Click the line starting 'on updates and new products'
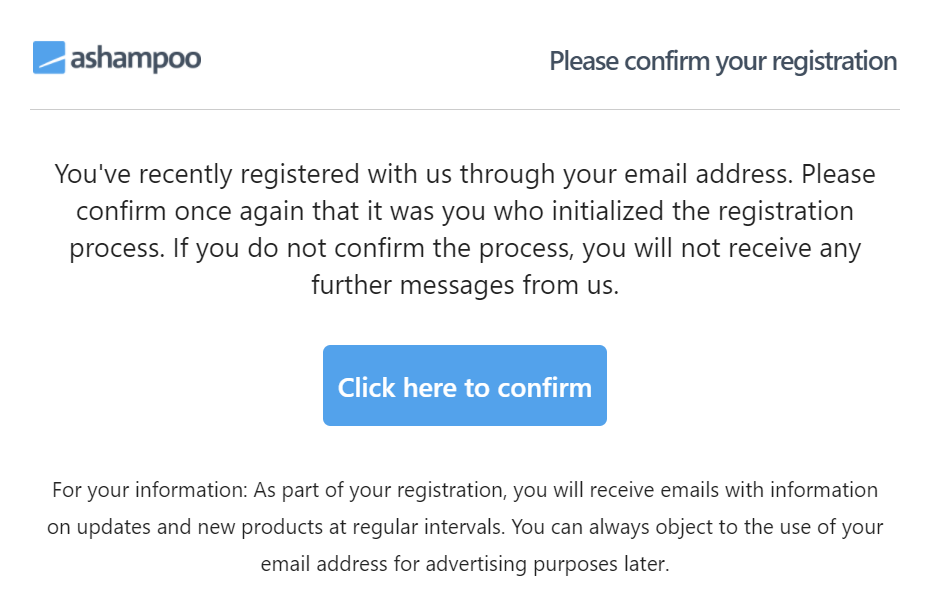The width and height of the screenshot is (951, 604). [x=465, y=527]
